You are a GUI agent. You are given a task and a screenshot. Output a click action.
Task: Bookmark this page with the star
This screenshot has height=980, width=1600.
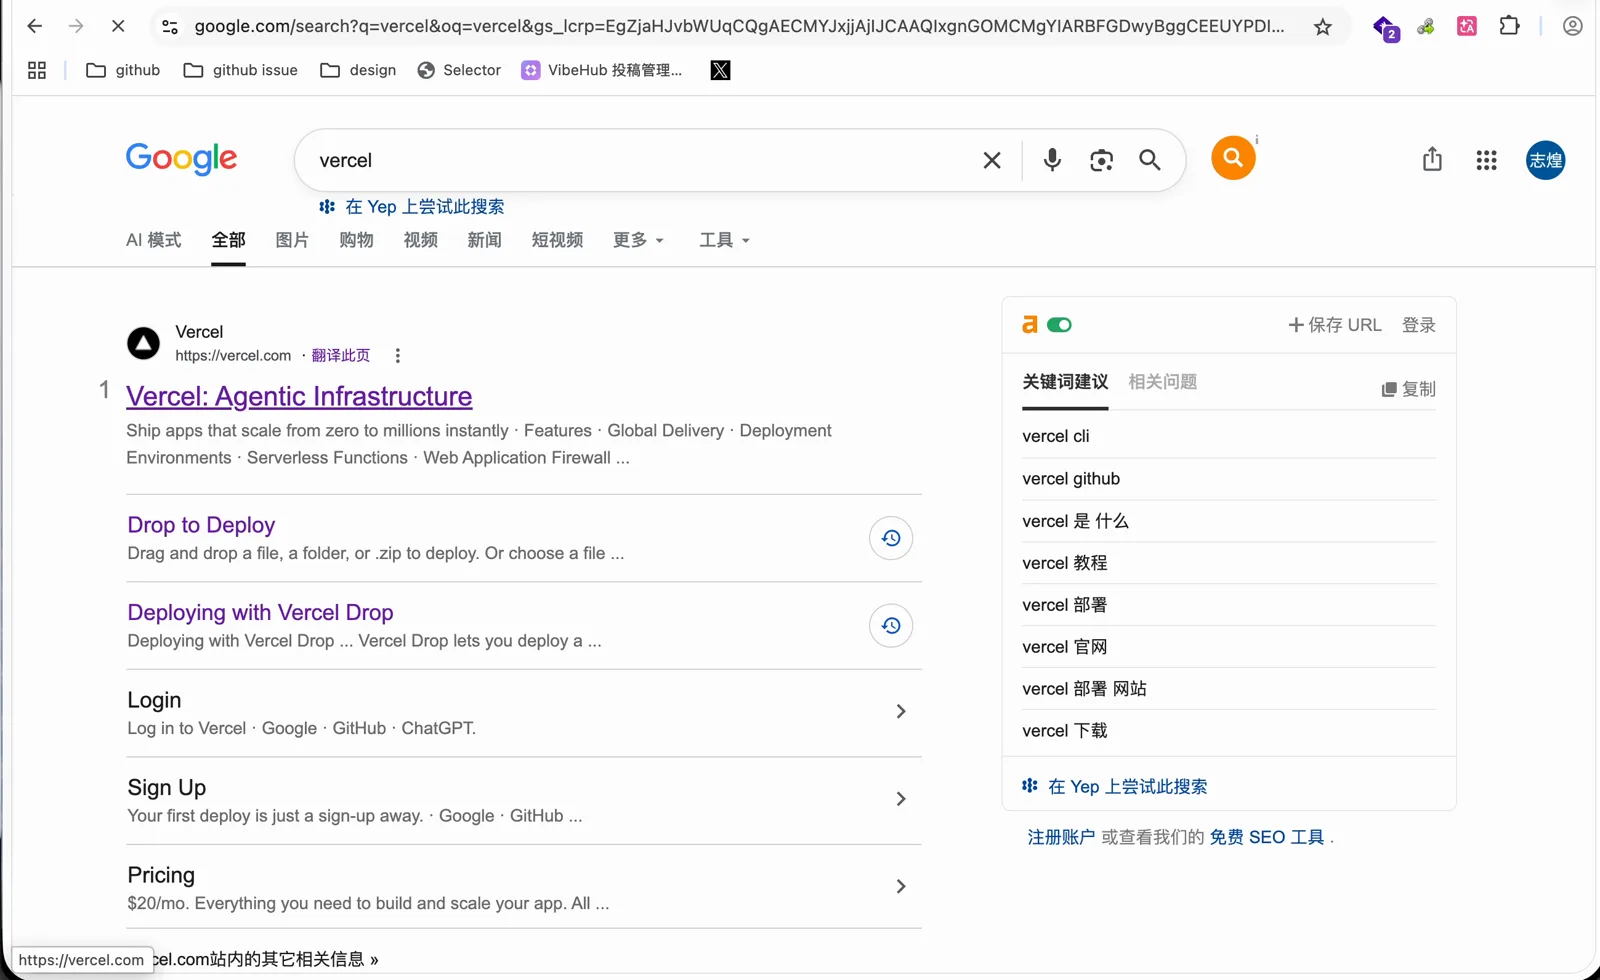[x=1323, y=27]
